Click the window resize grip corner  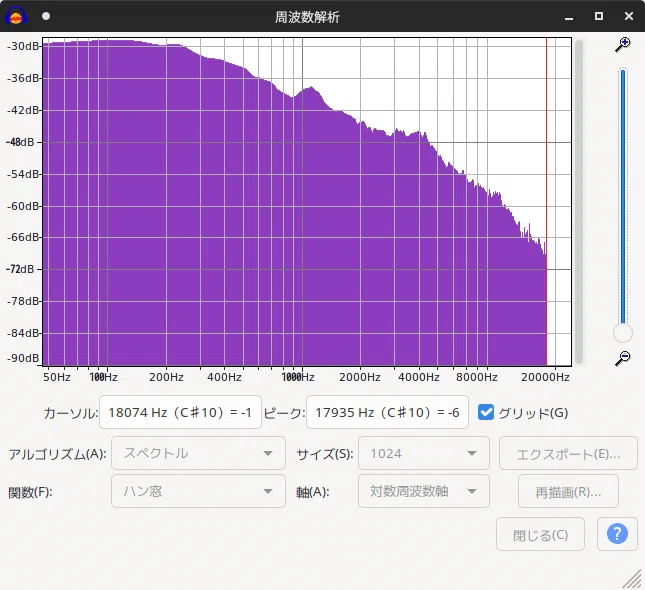633,578
